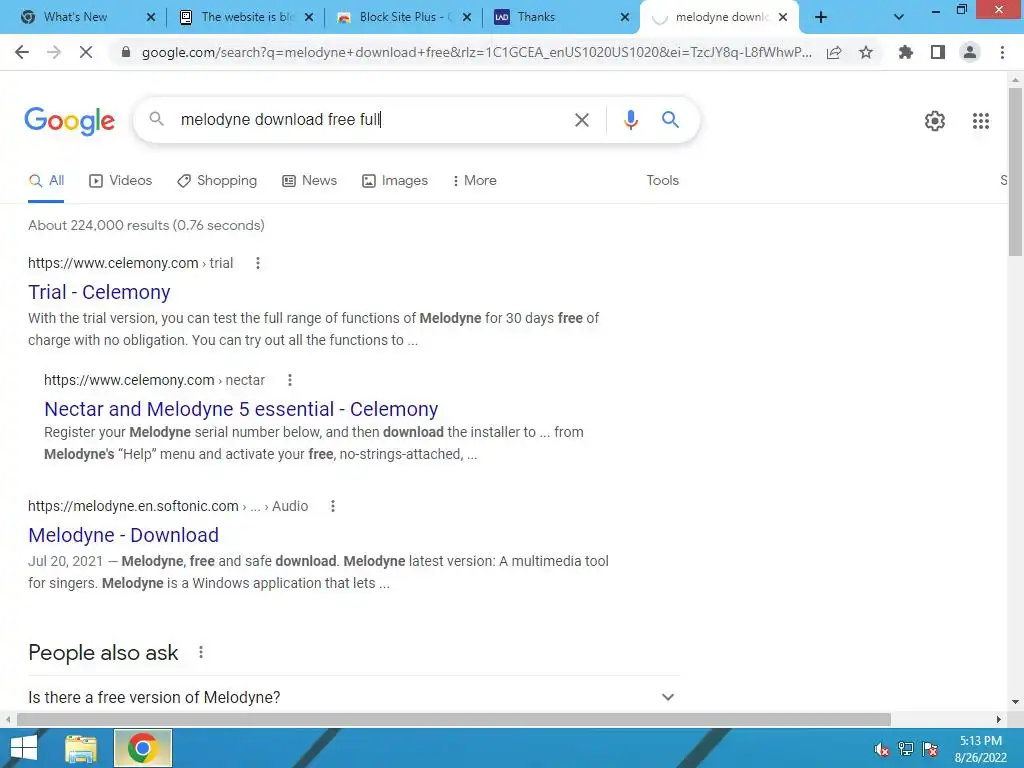Click the scrollbar down arrow
This screenshot has width=1024, height=768.
point(1015,702)
